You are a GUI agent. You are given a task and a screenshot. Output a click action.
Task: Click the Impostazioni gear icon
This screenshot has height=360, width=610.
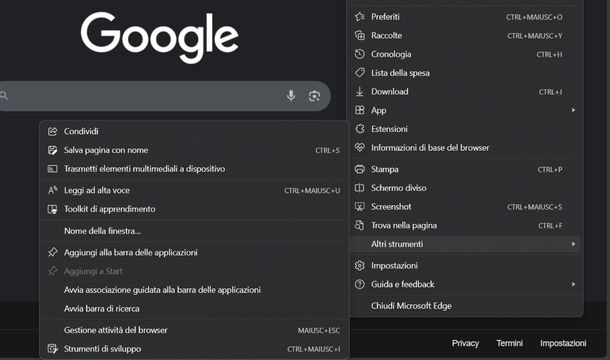(360, 265)
